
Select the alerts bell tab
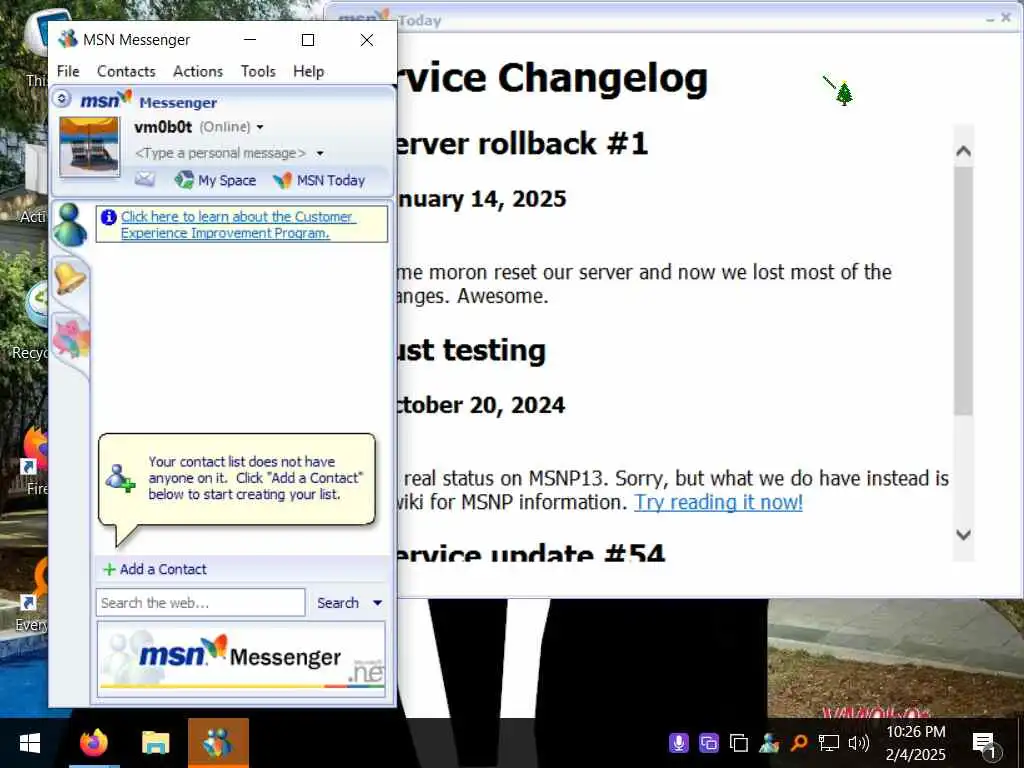pos(69,278)
